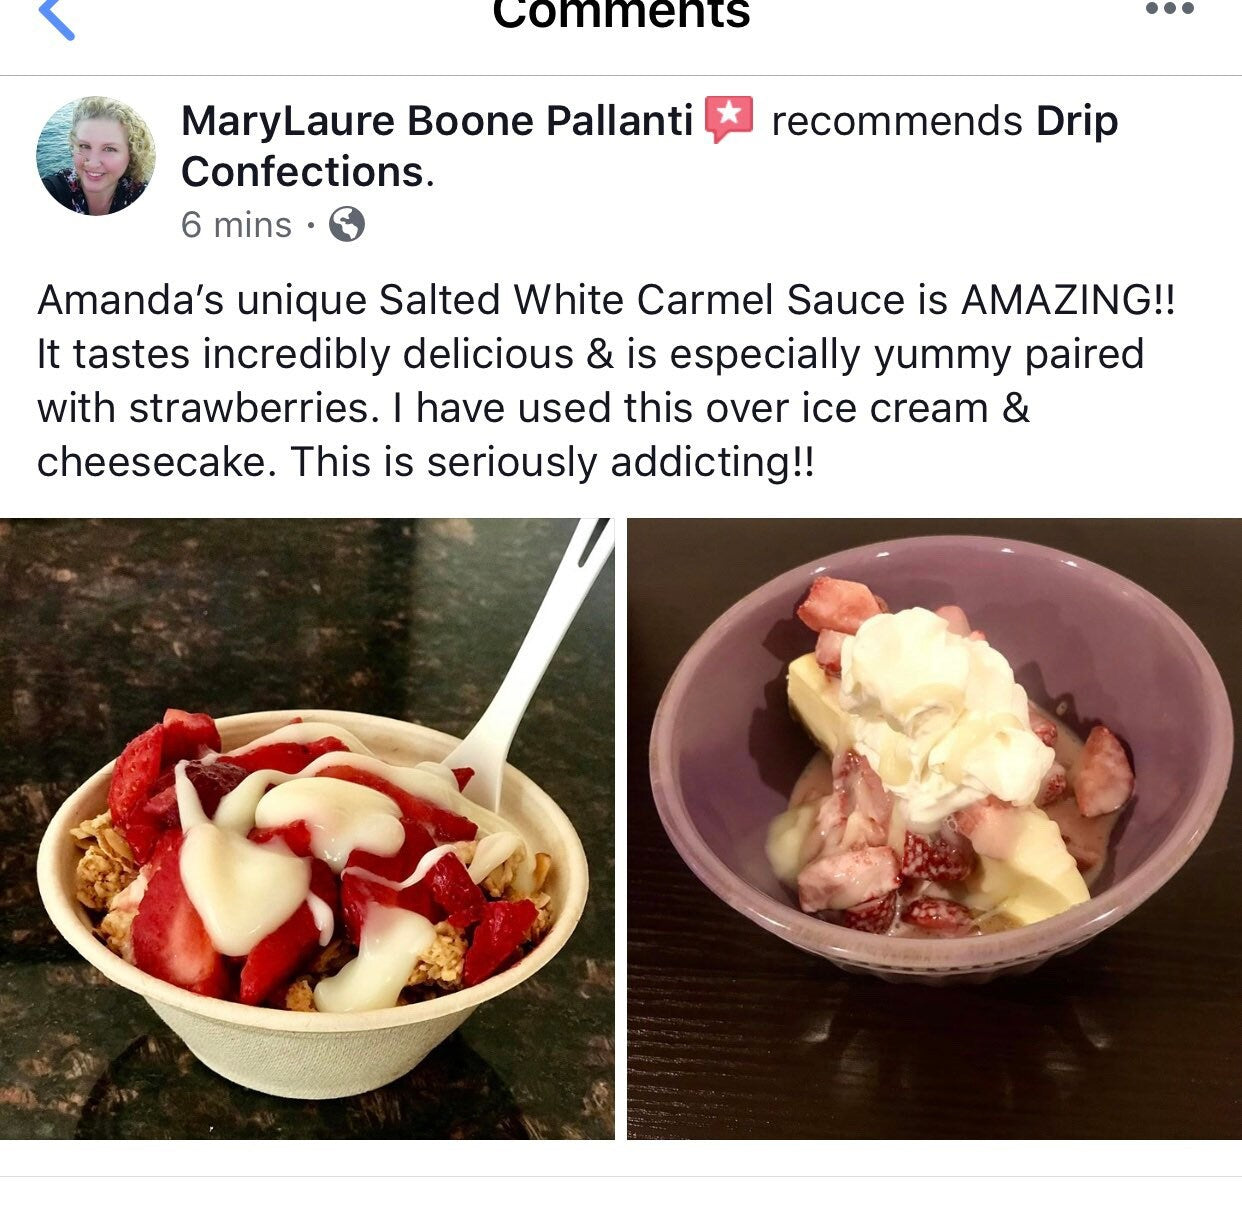The width and height of the screenshot is (1242, 1205).
Task: Tap the word Confections in page name
Action: tap(303, 171)
